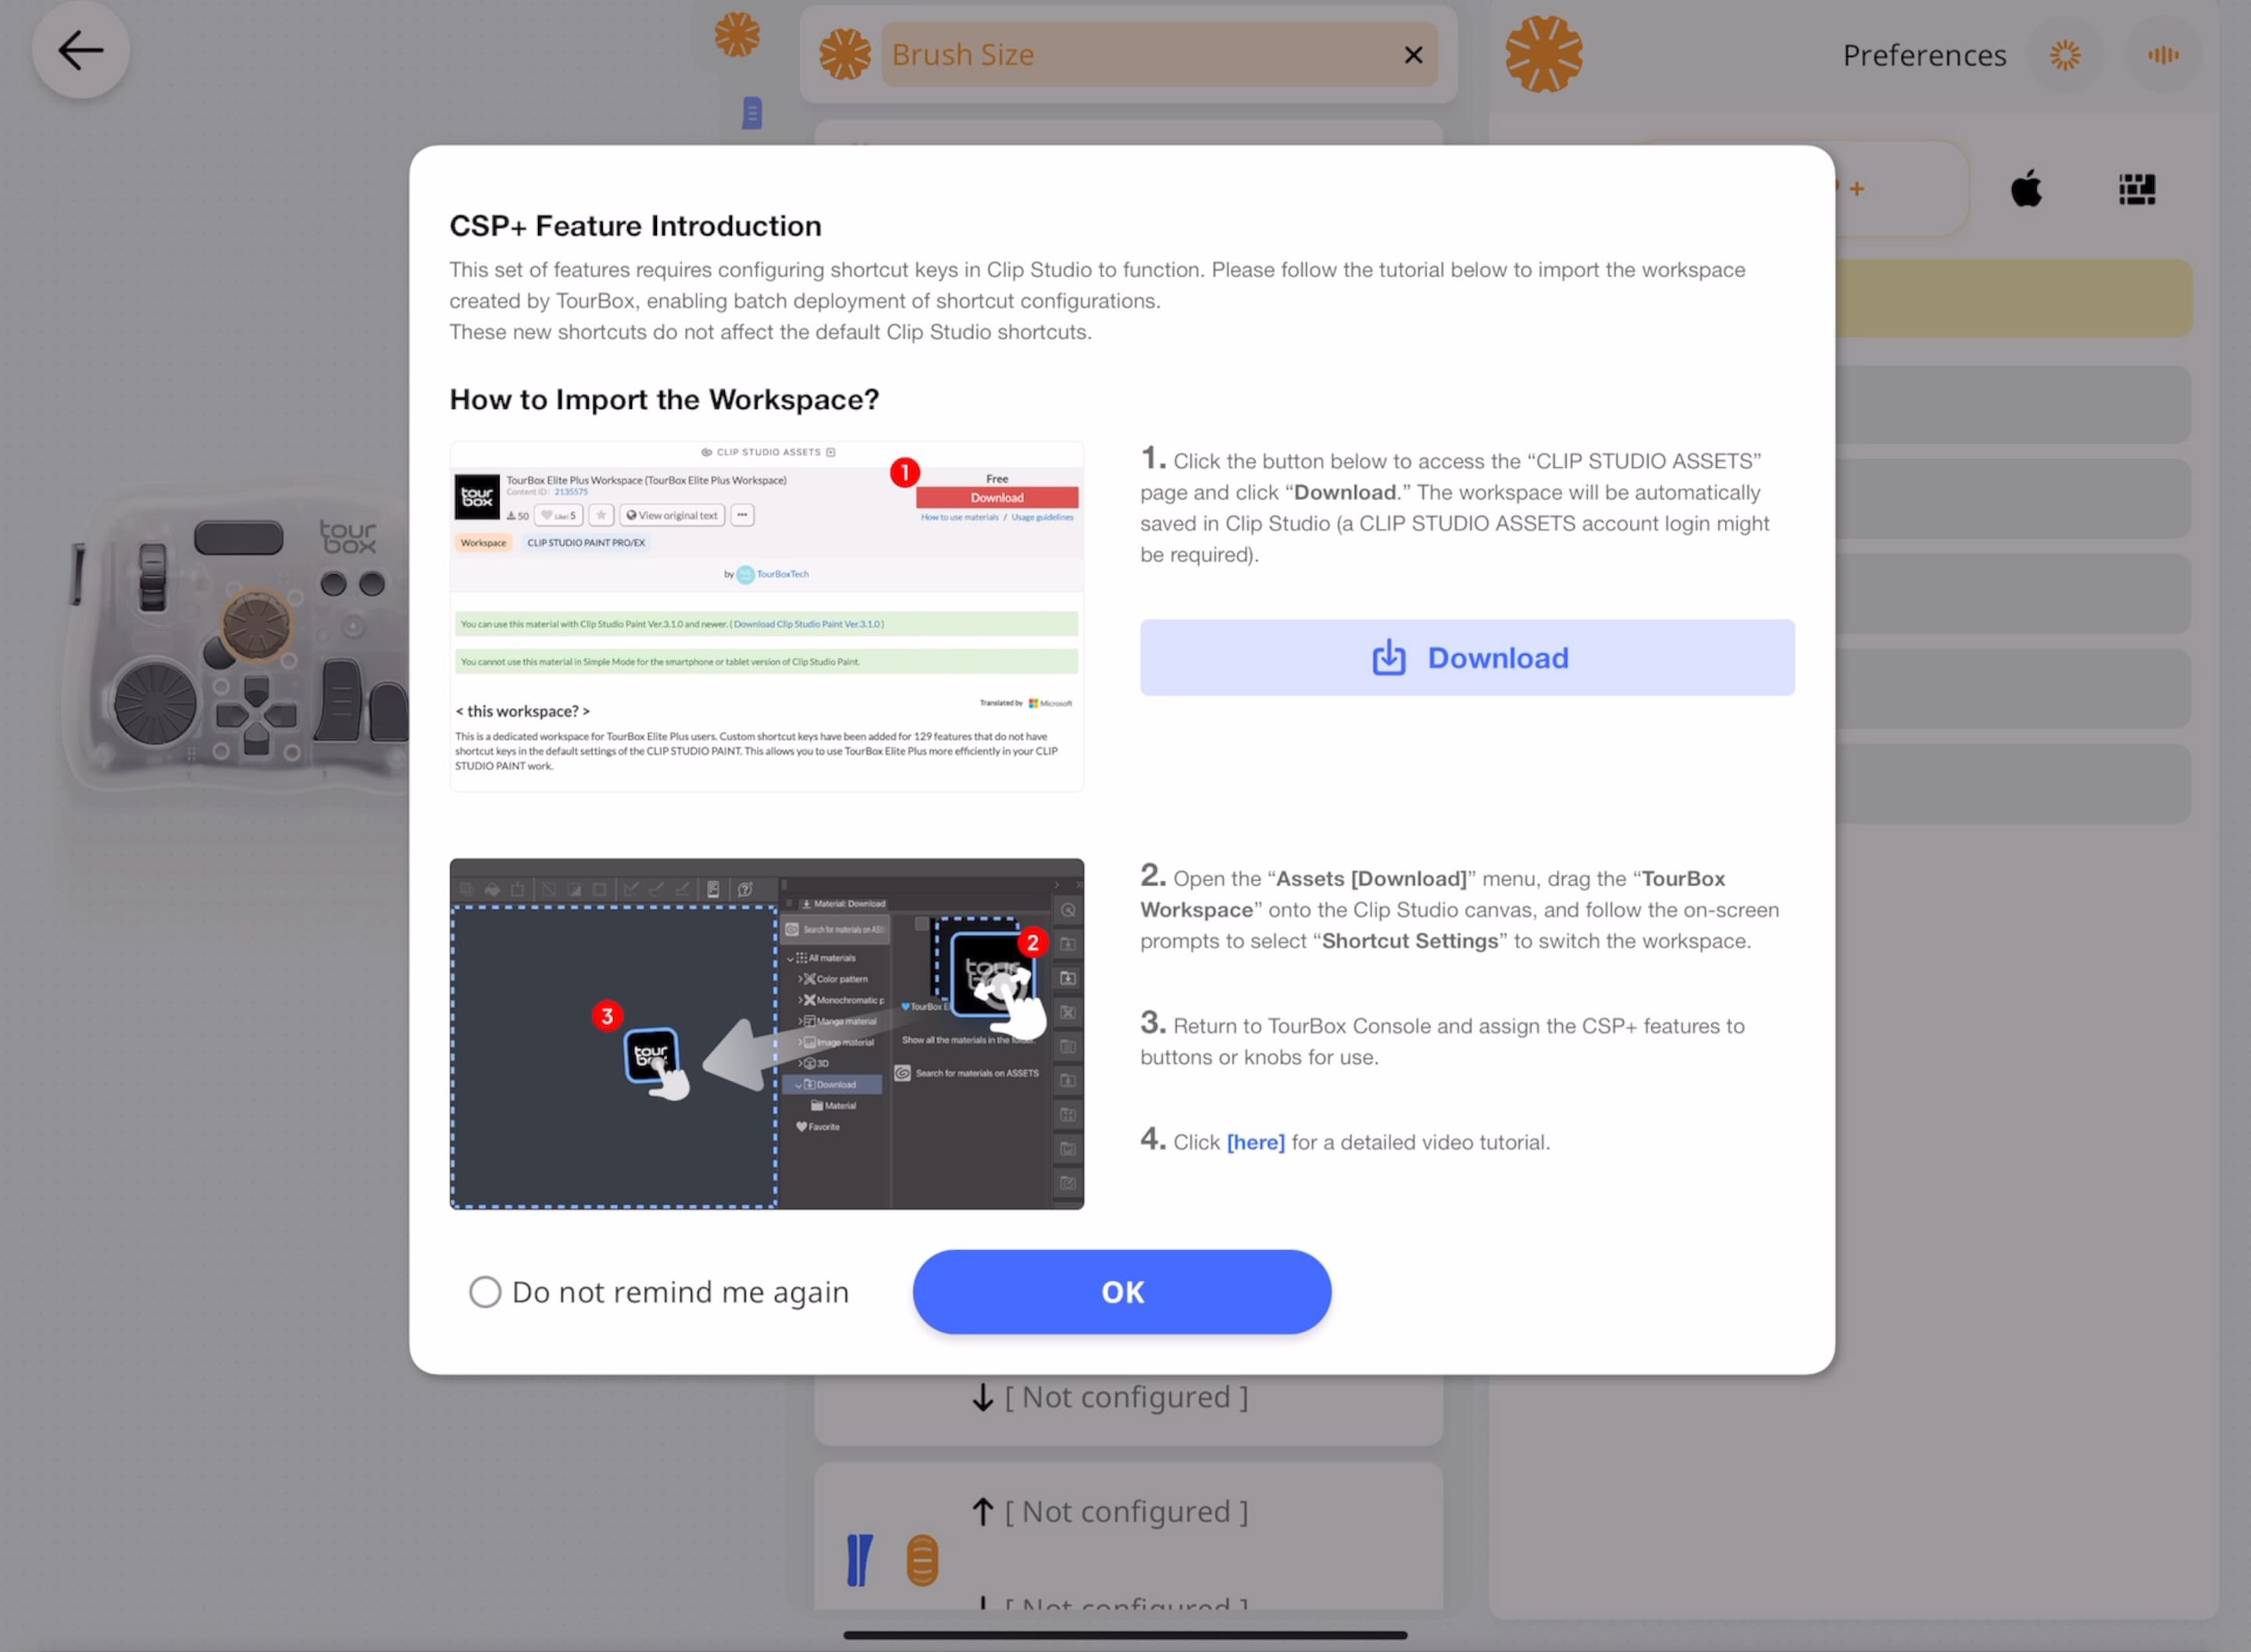Viewport: 2251px width, 1652px height.
Task: Click the orange scroll-wheel icon
Action: pyautogui.click(x=922, y=1560)
